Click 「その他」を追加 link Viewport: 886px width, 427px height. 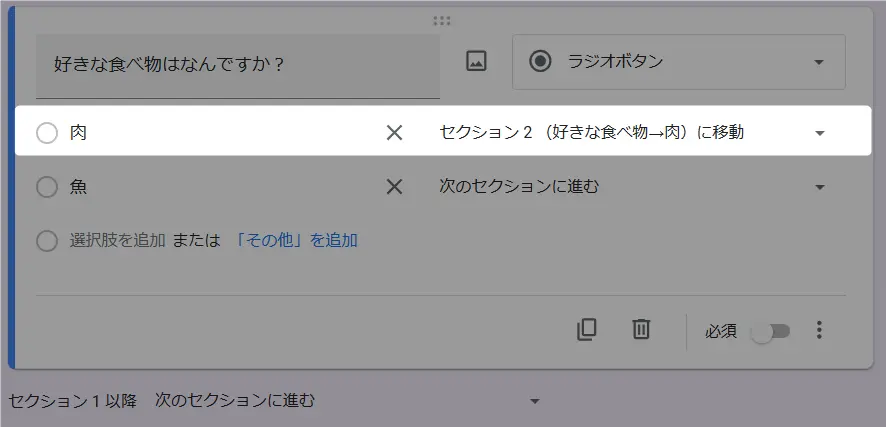point(296,241)
